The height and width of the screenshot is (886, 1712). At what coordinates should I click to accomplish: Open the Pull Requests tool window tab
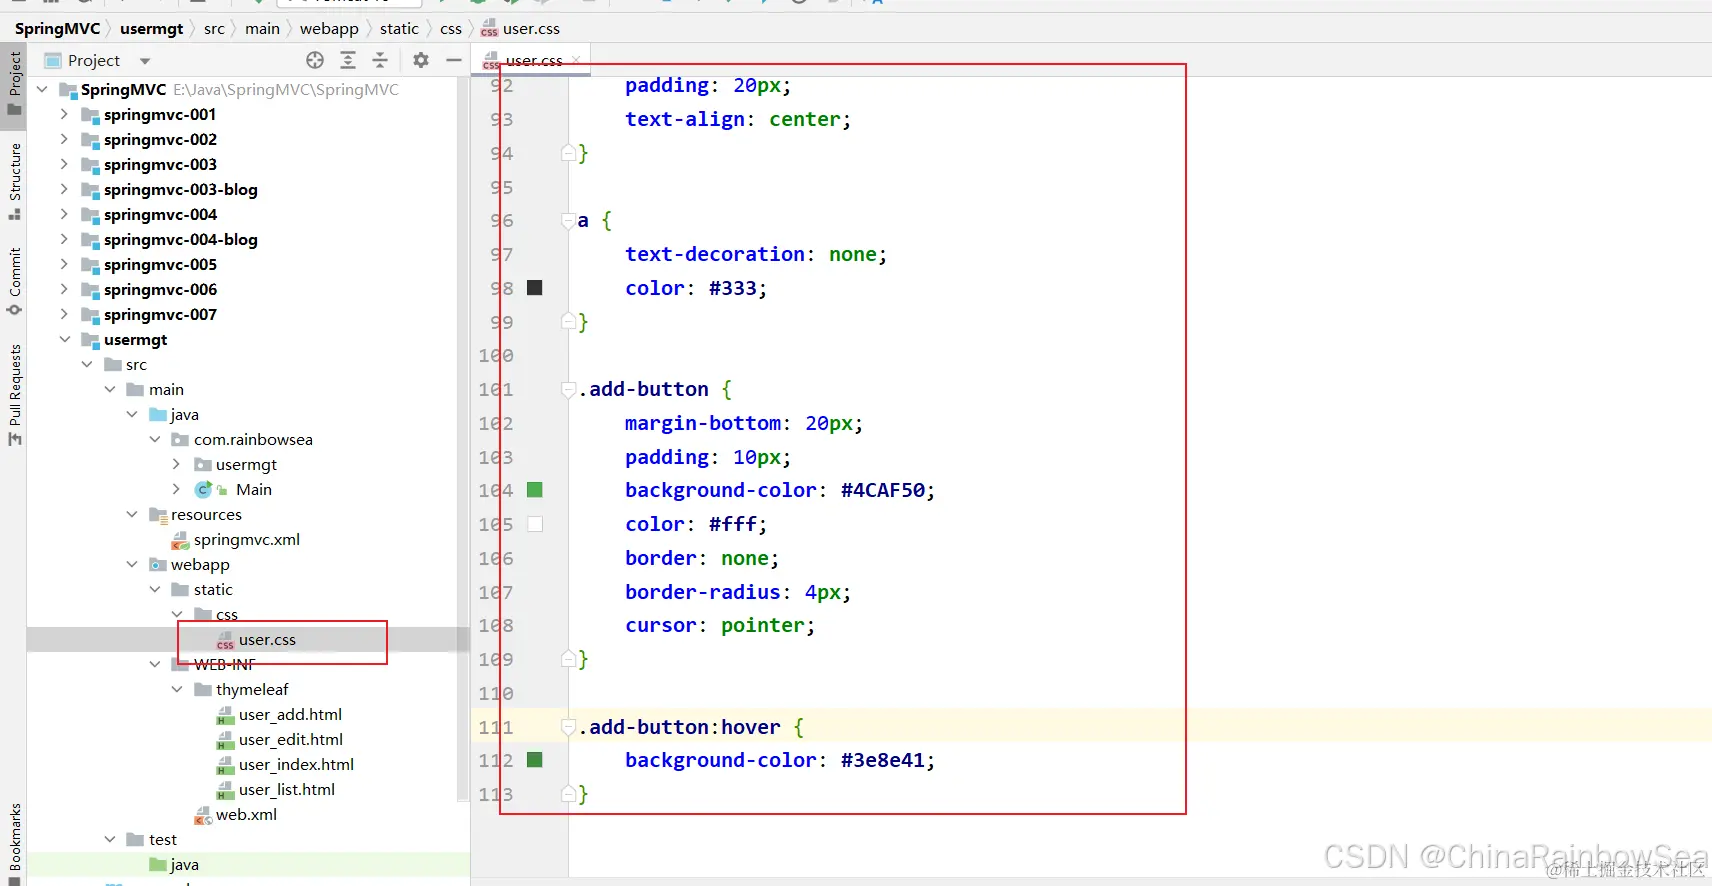pyautogui.click(x=14, y=394)
